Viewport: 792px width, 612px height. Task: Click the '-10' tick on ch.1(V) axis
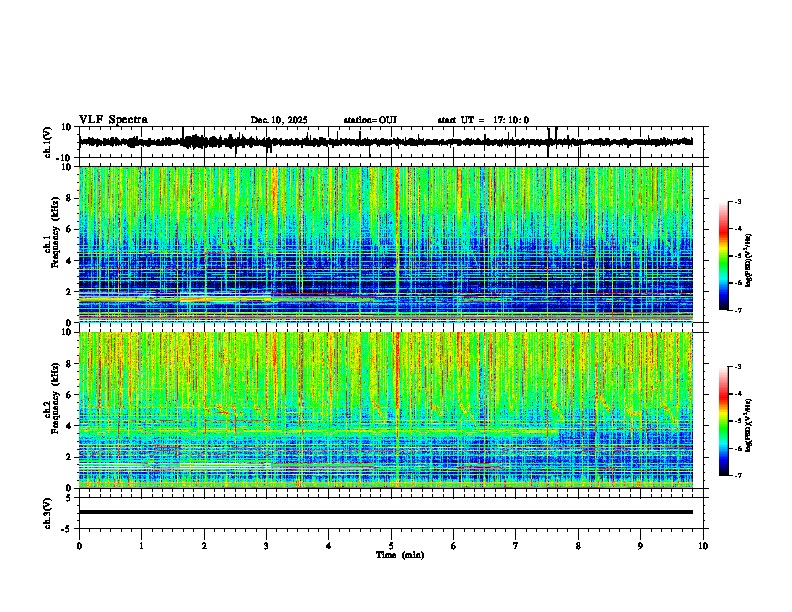(65, 158)
